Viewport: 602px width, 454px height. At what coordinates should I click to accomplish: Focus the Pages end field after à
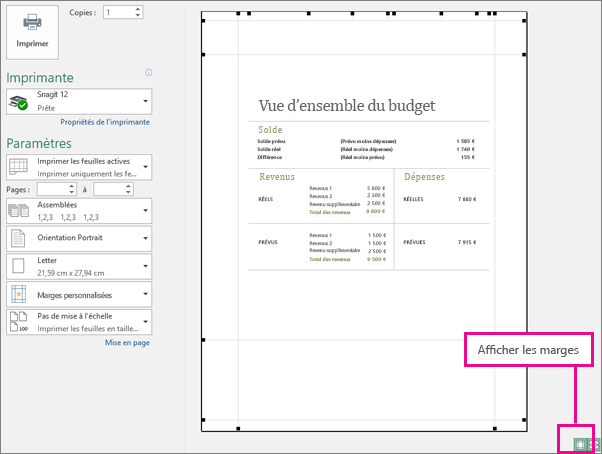click(110, 189)
